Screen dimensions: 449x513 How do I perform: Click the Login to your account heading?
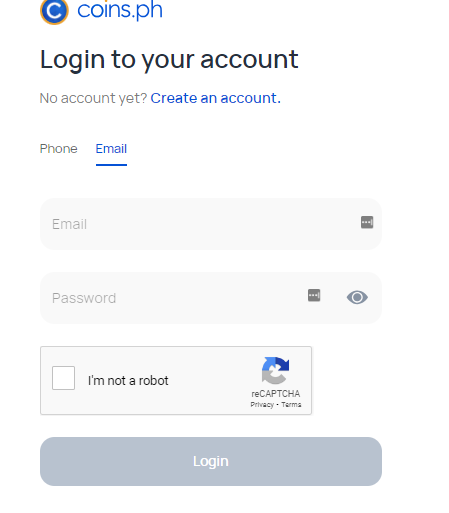click(x=169, y=60)
